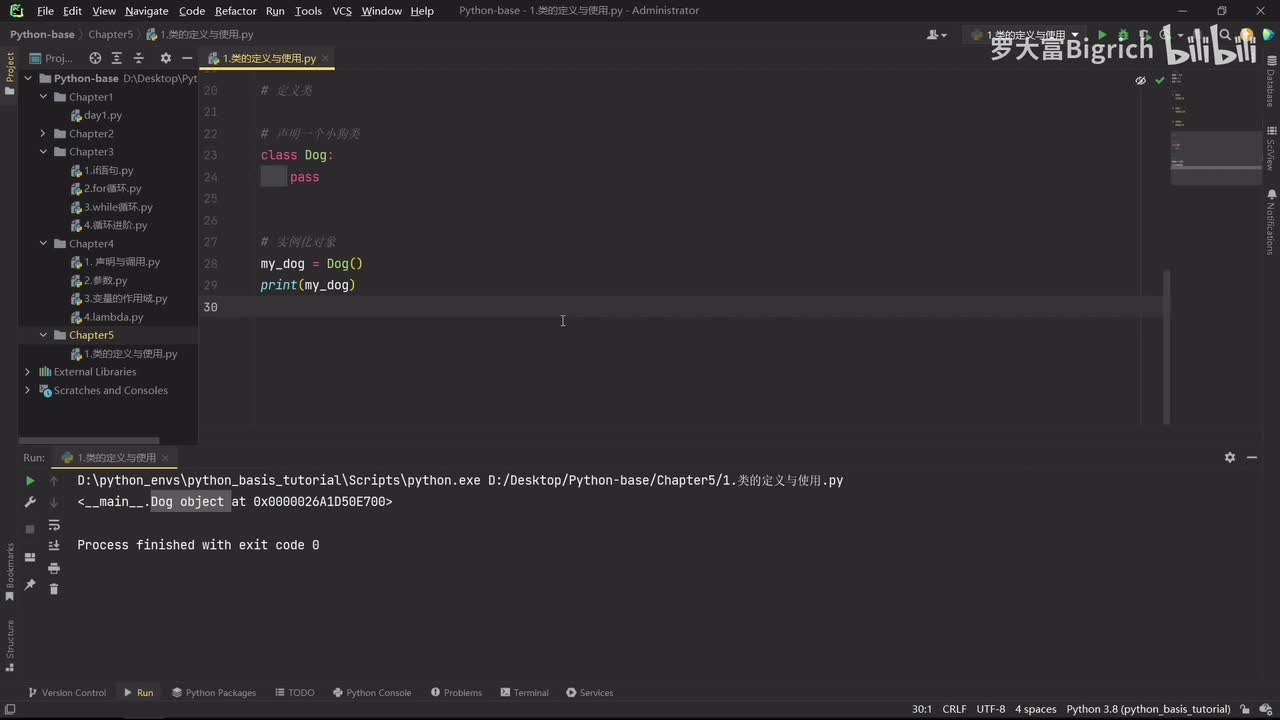1280x720 pixels.
Task: Open the Version Control tab
Action: tap(67, 692)
